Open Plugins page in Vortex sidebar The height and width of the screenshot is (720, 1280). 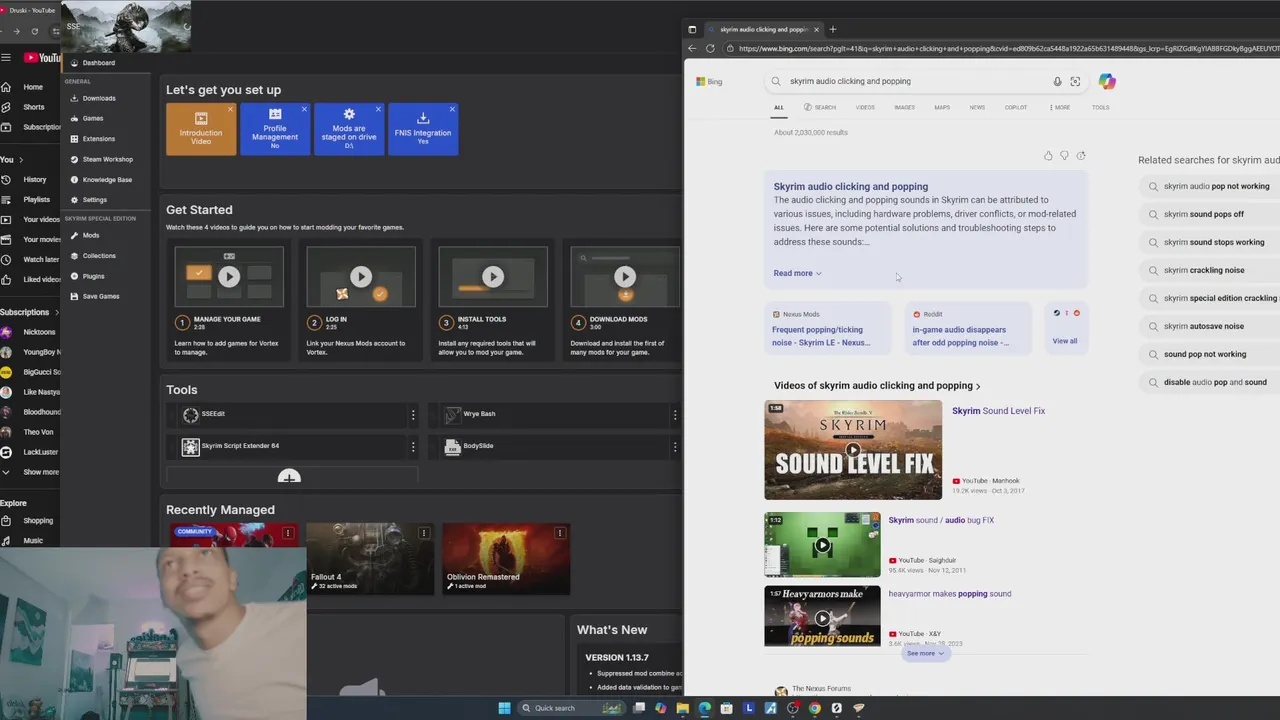click(93, 276)
